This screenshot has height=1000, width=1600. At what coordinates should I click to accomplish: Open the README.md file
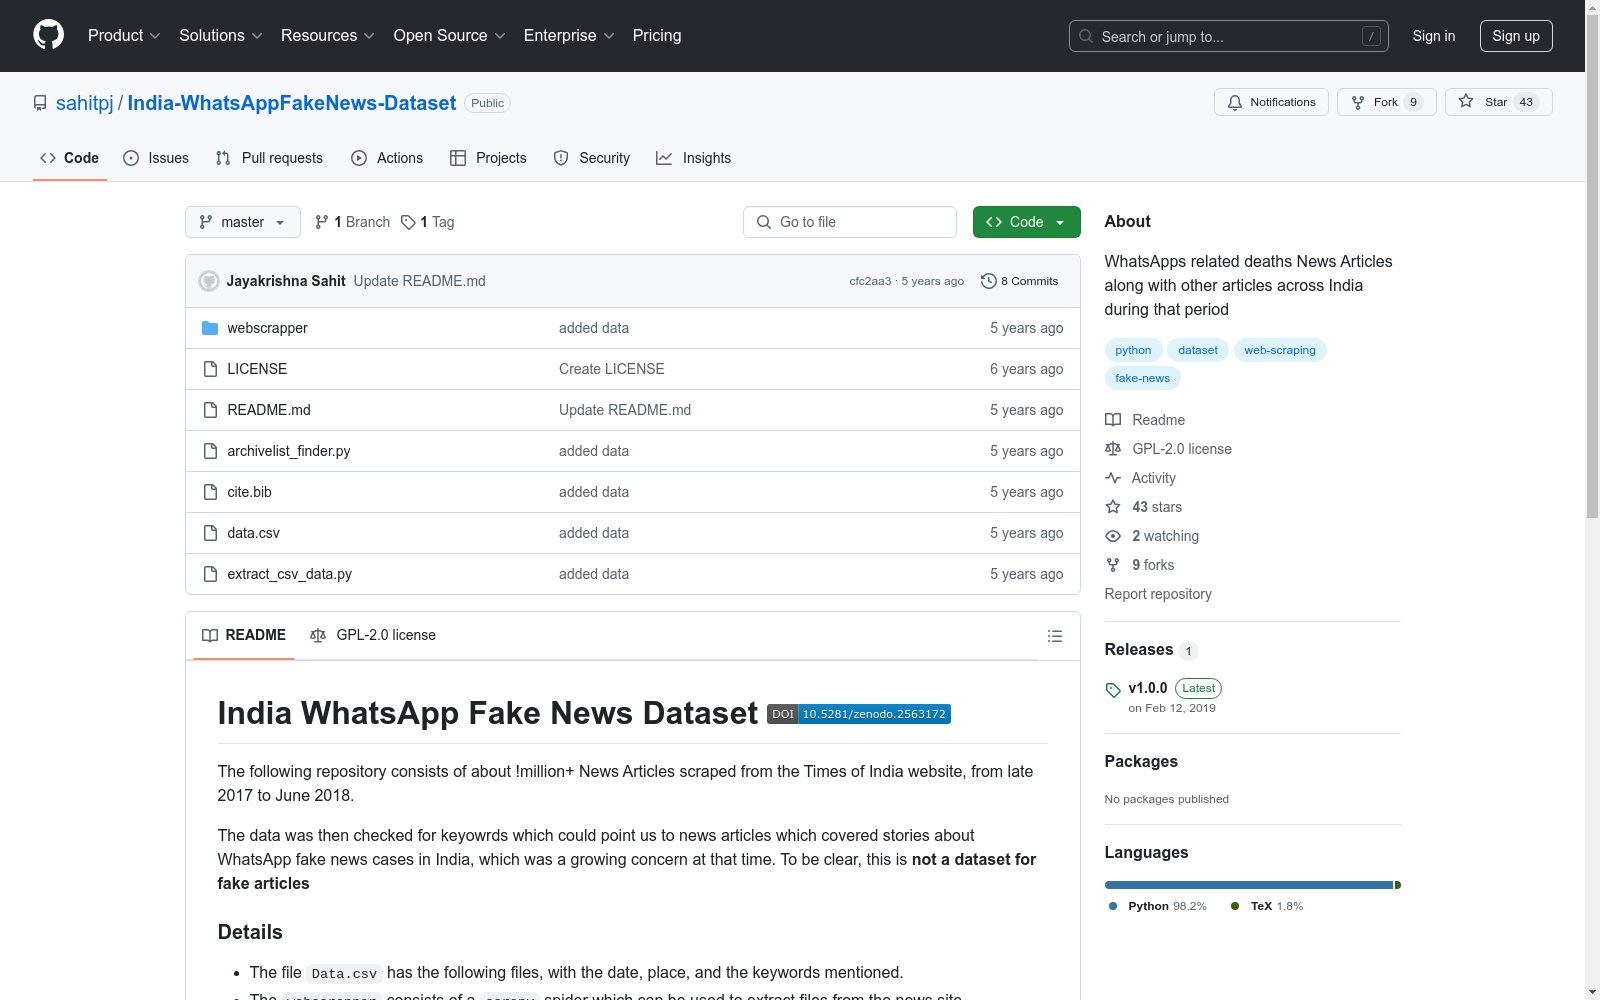click(269, 410)
